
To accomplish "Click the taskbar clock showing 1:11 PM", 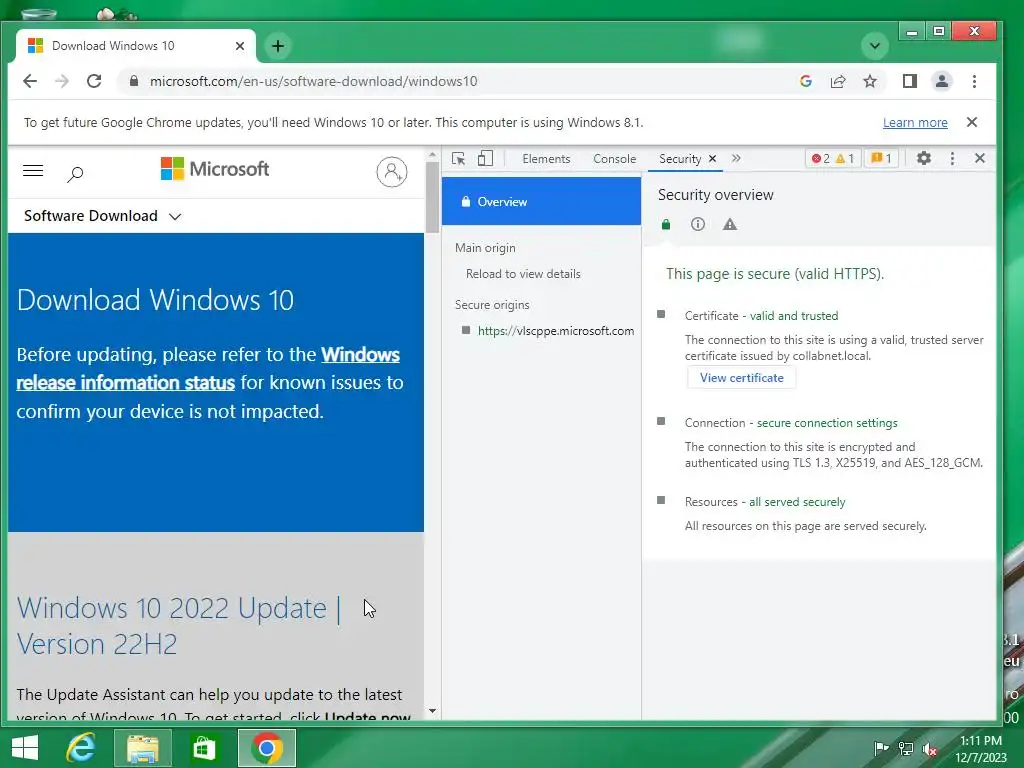I will [981, 748].
